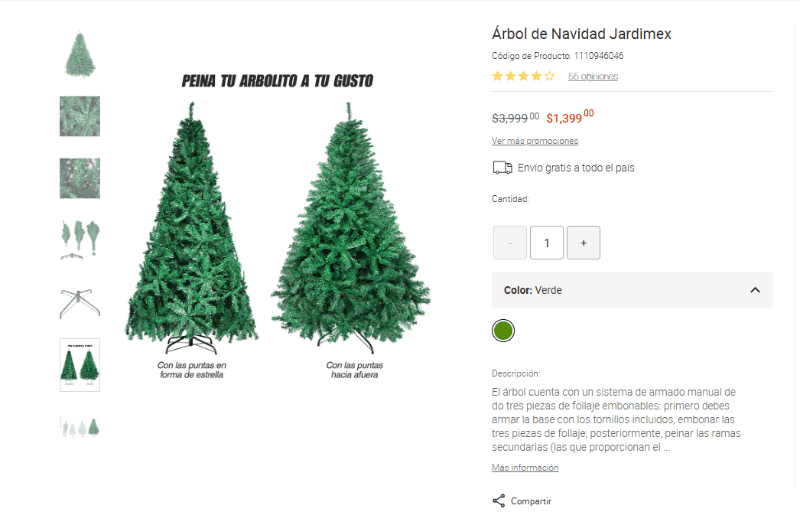800x525 pixels.
Task: Select third thumbnail of branch detail
Action: [80, 178]
